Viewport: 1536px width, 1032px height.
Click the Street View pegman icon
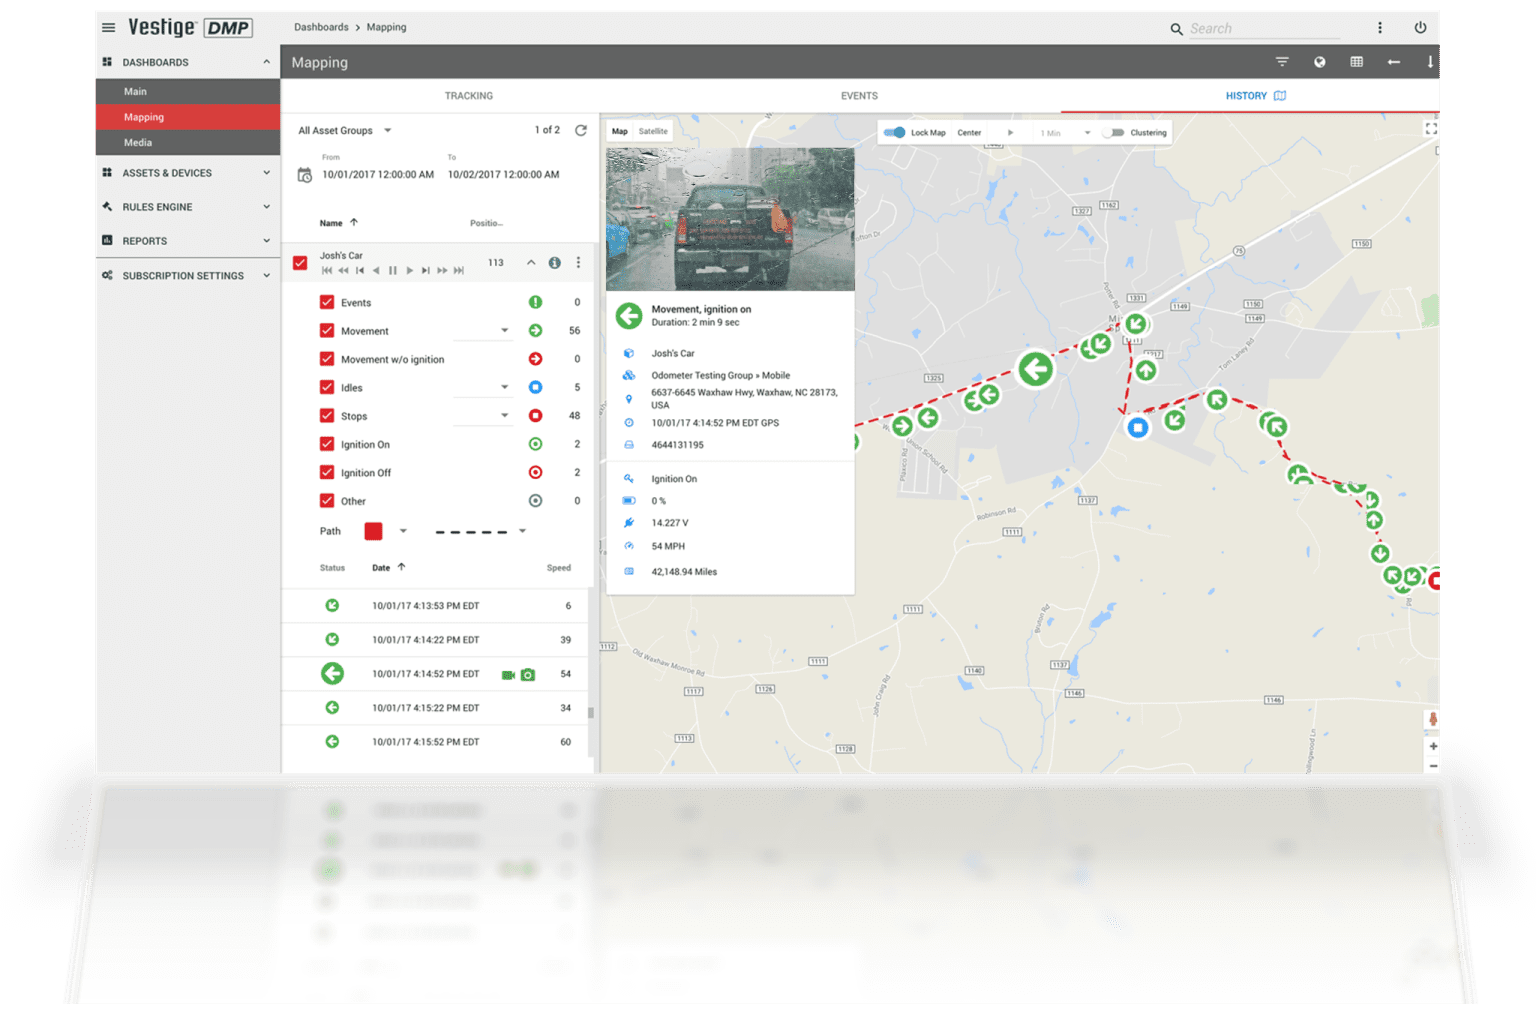pos(1433,719)
